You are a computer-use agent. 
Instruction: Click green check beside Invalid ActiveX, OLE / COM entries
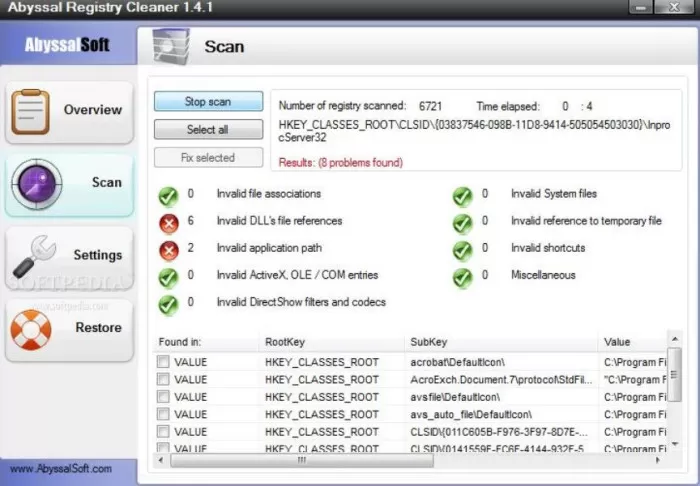pyautogui.click(x=168, y=278)
